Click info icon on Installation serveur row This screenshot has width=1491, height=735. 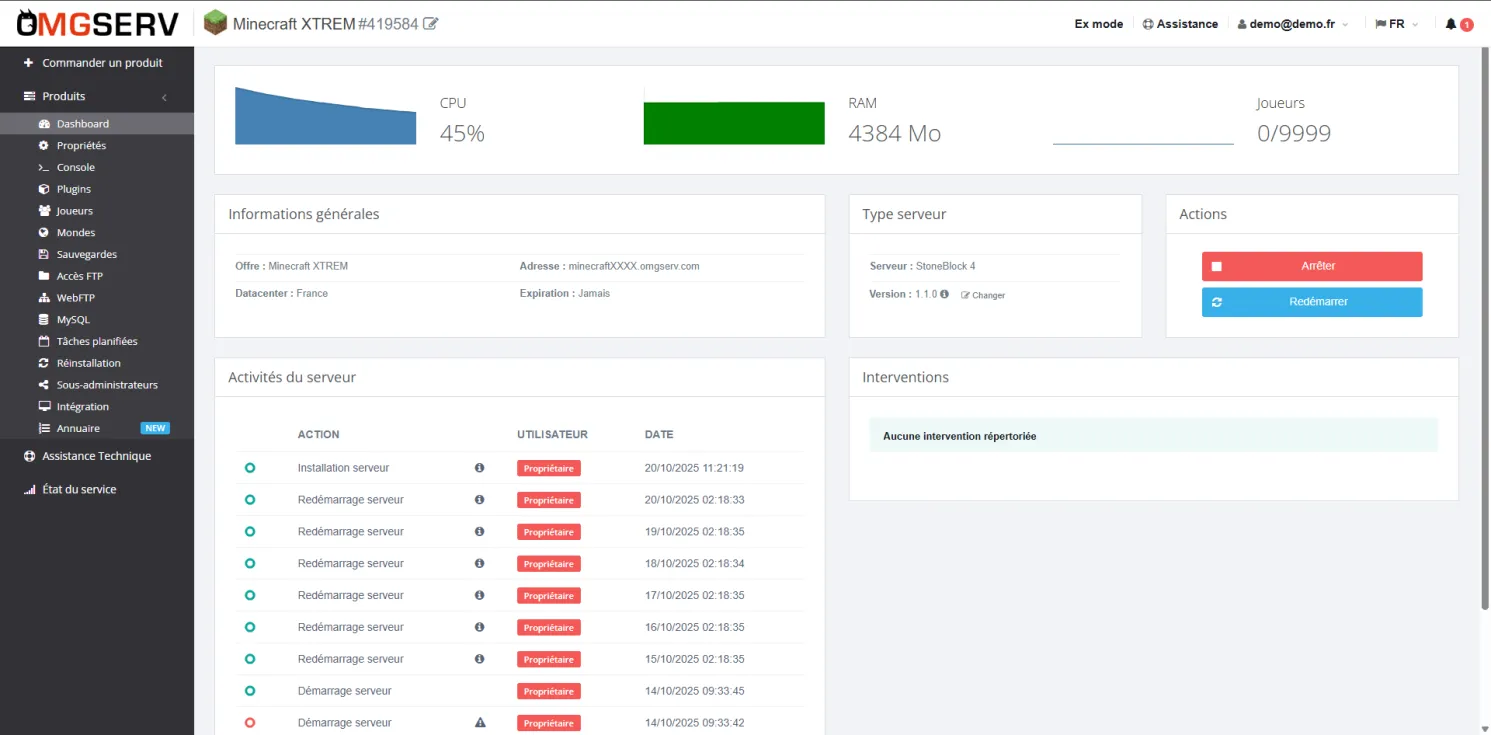point(479,468)
